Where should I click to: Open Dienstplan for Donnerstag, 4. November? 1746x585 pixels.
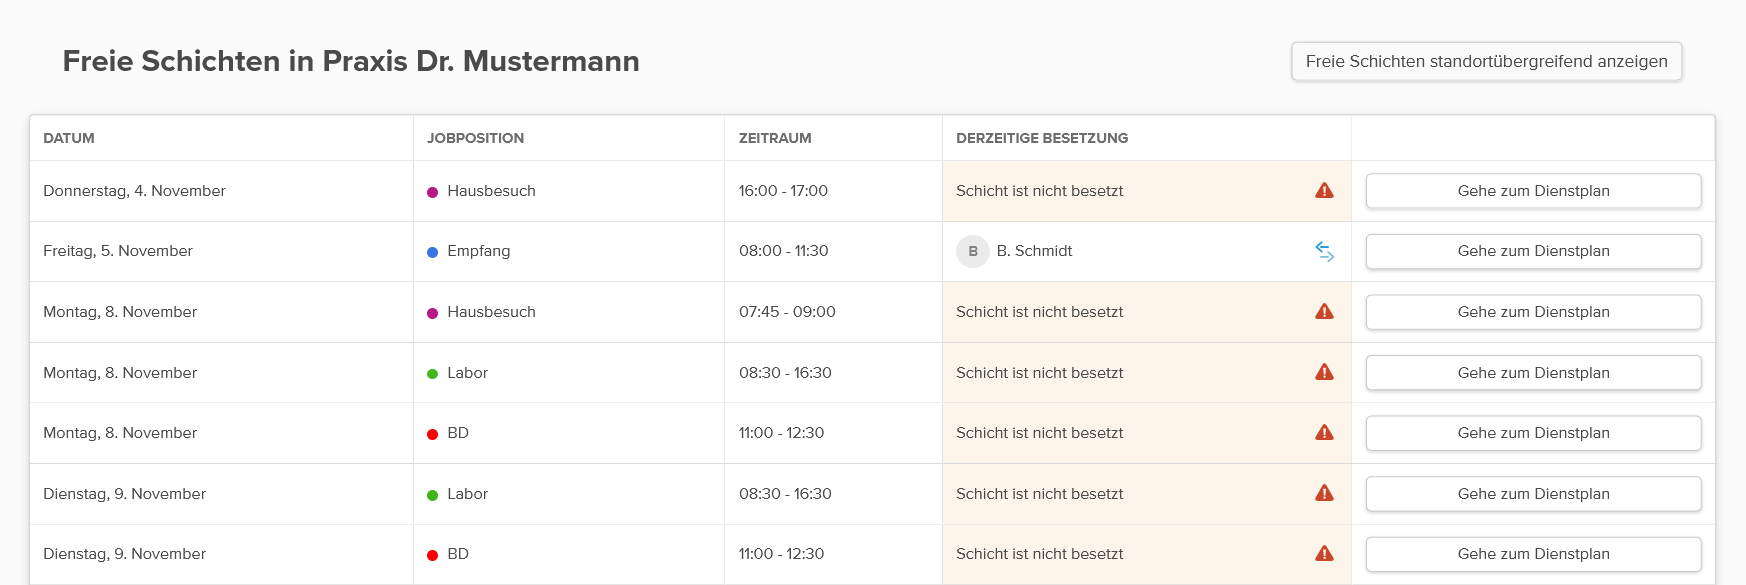(1533, 191)
